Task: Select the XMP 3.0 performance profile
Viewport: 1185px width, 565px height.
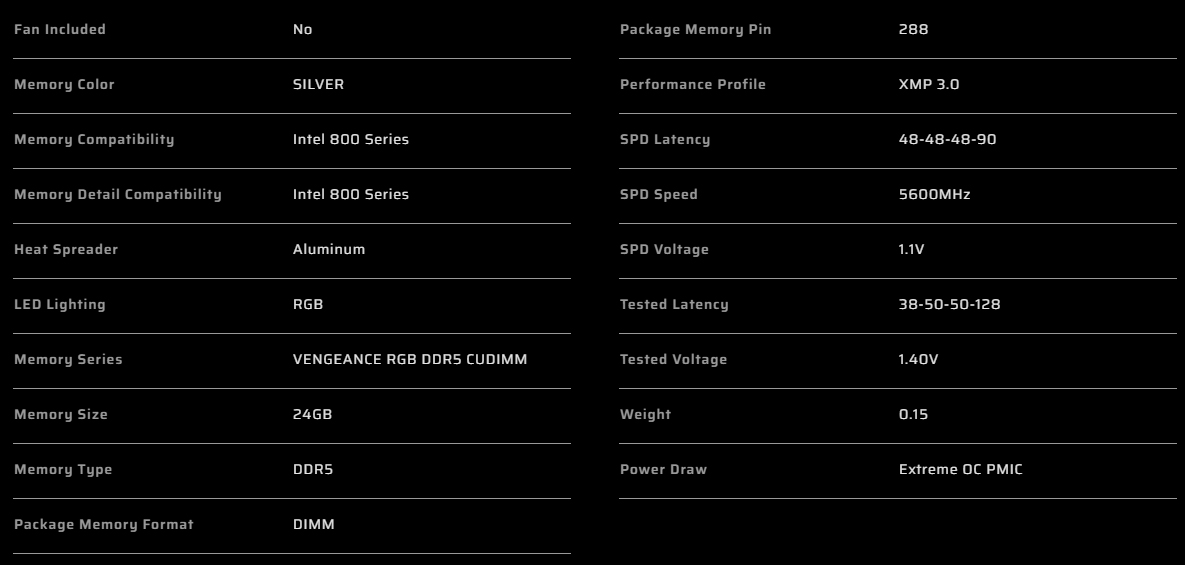Action: pos(929,85)
